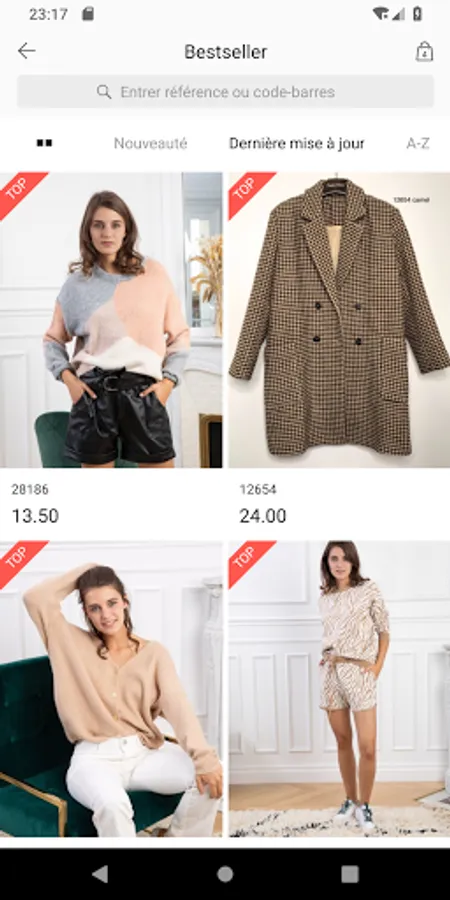The image size is (450, 900).
Task: Tap the TOP ribbon on sweater 28186
Action: click(x=21, y=193)
